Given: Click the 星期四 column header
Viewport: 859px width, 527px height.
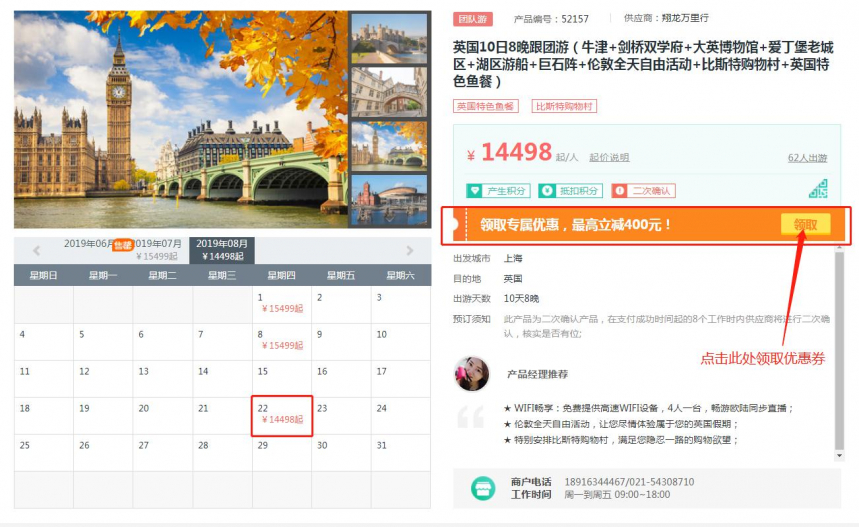Looking at the screenshot, I should [x=282, y=275].
